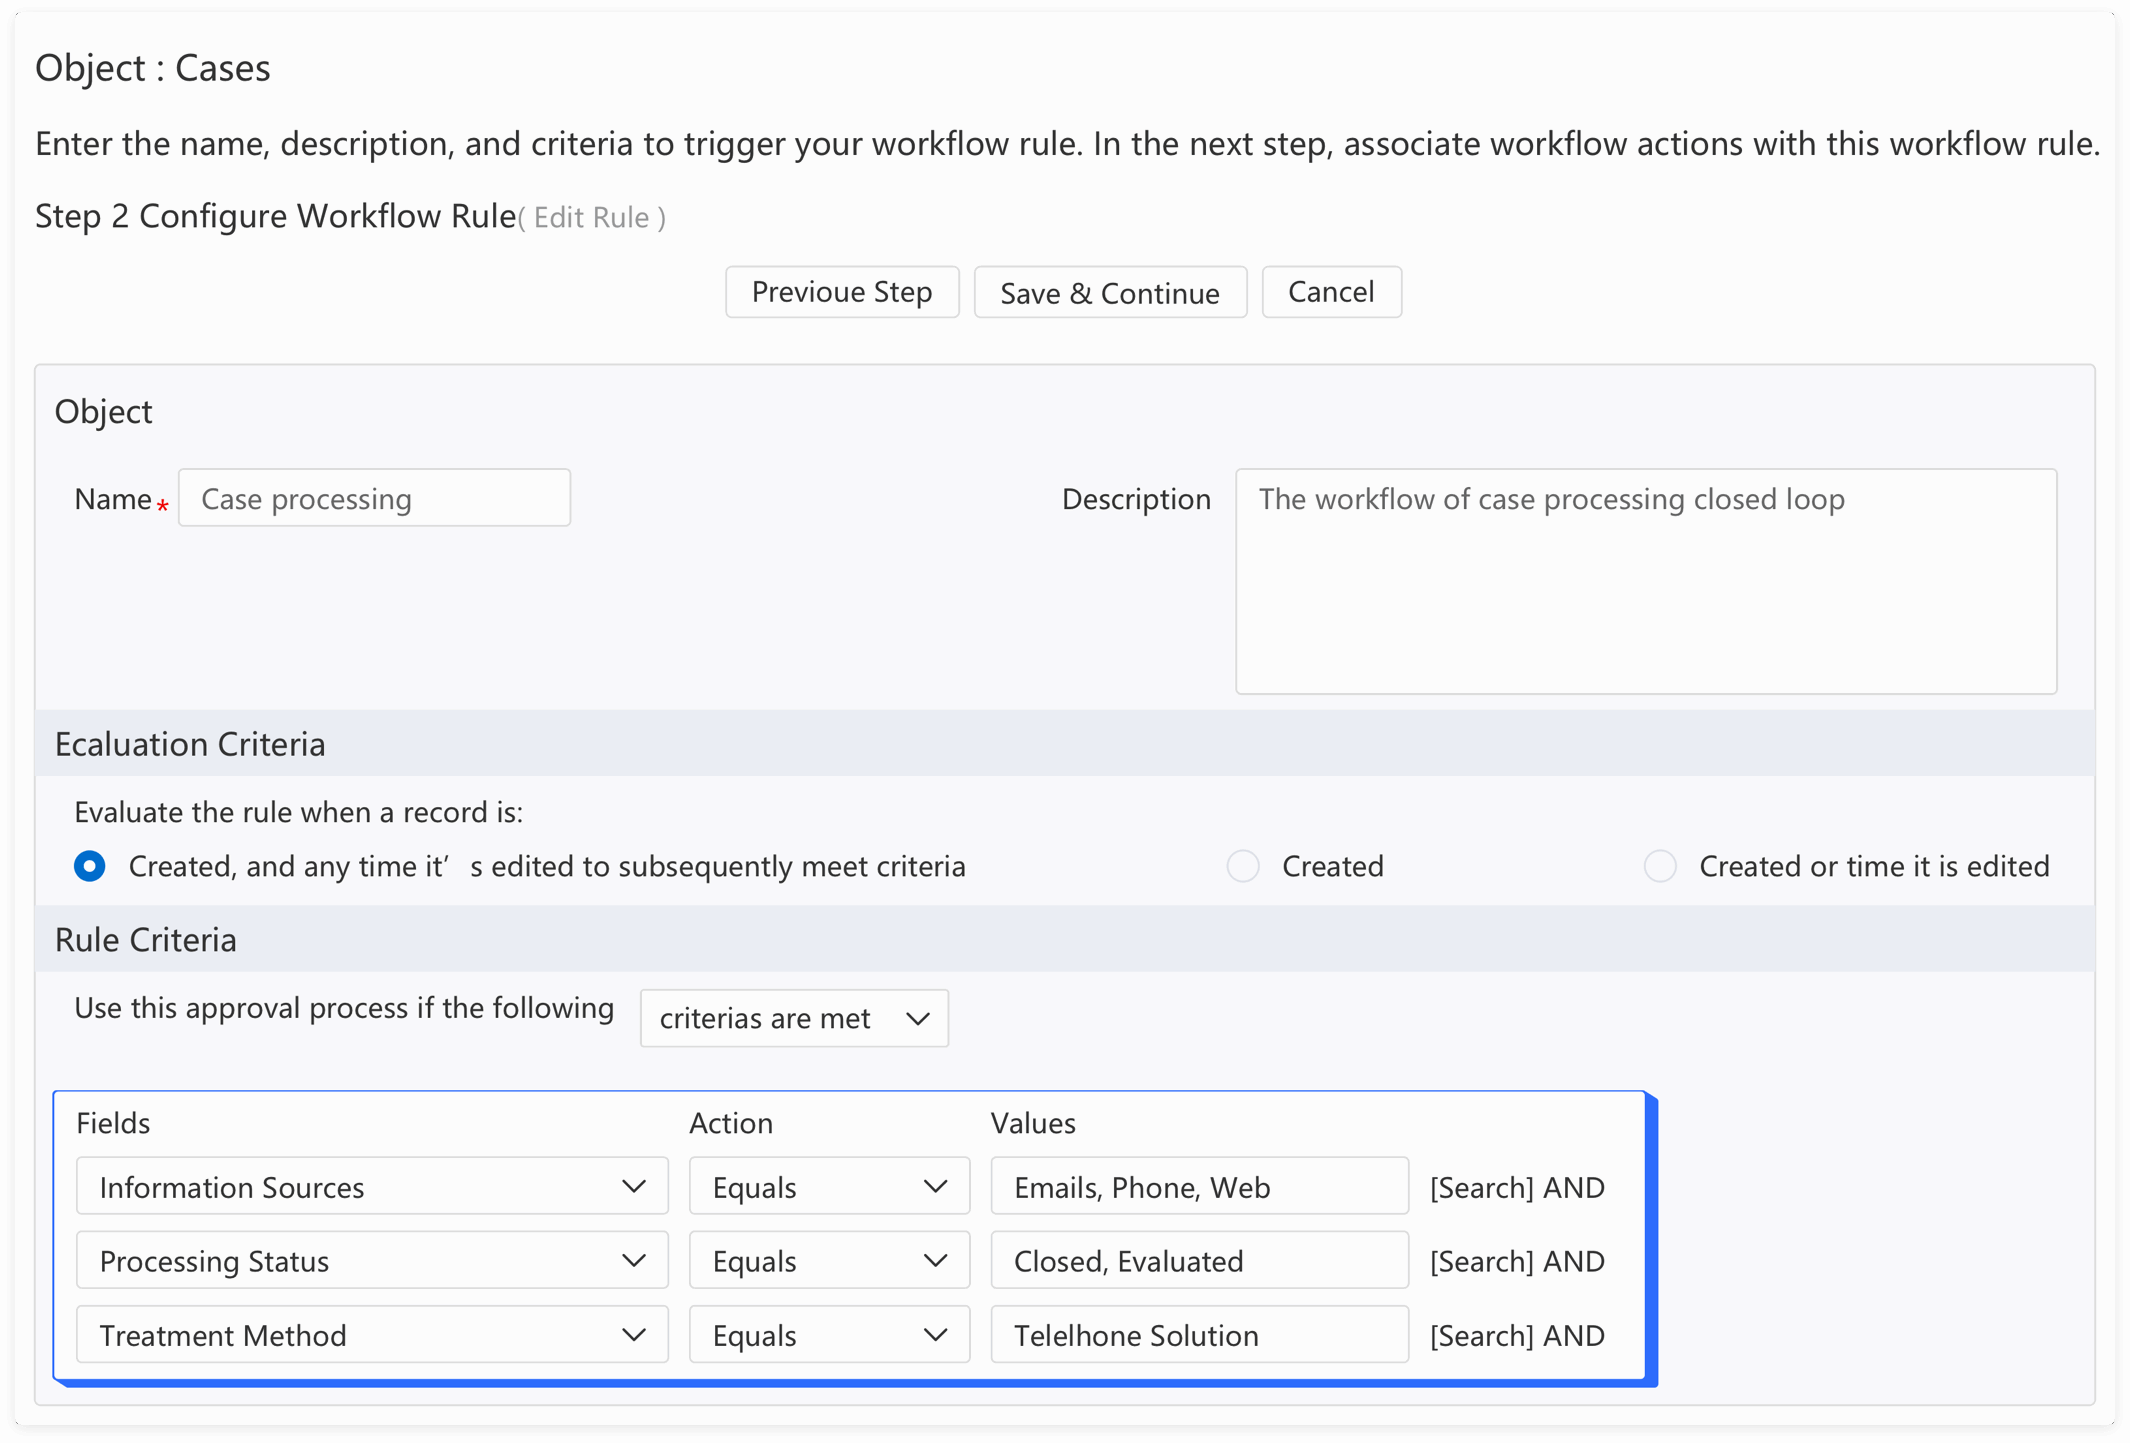Click the 'Emails, Phone, Web' value field

pyautogui.click(x=1199, y=1187)
